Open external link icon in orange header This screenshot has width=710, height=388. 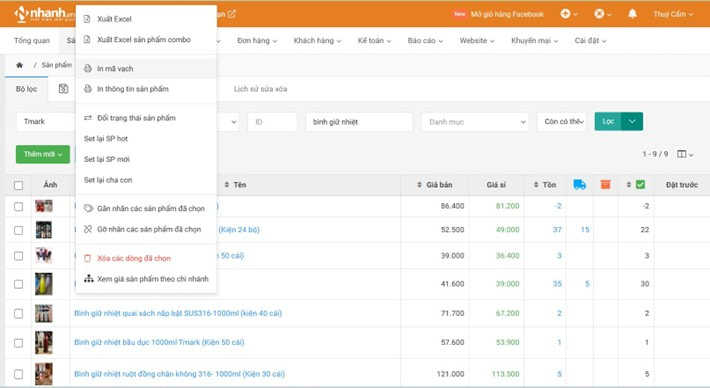click(x=231, y=14)
